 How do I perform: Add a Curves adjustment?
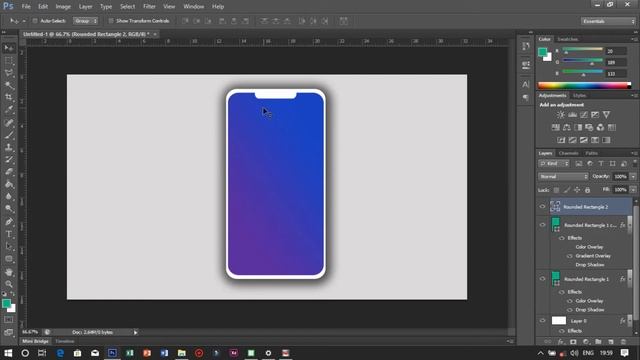coord(584,115)
